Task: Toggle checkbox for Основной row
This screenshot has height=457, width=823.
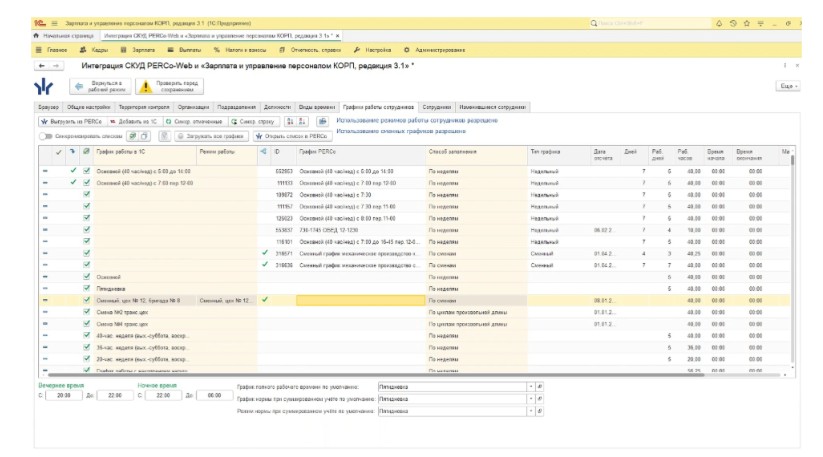Action: coord(87,276)
